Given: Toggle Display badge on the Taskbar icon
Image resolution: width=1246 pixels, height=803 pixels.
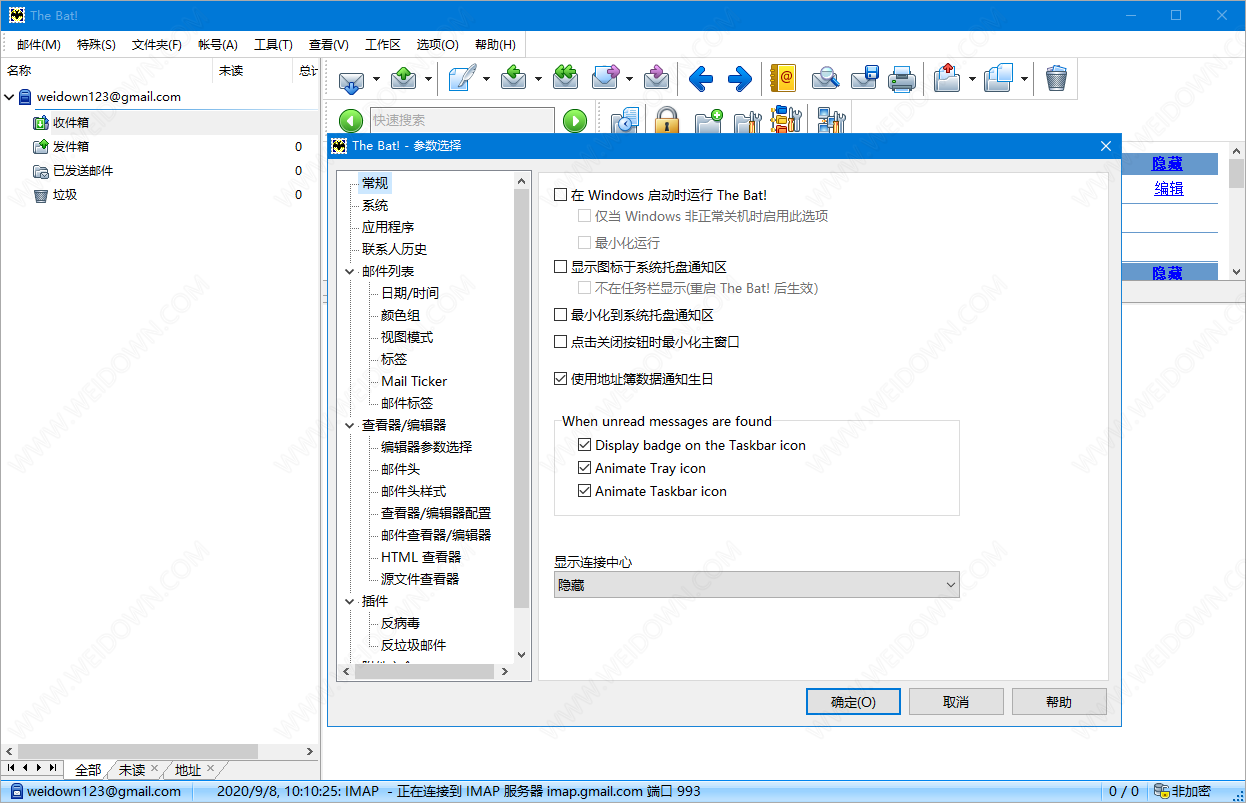Looking at the screenshot, I should click(586, 445).
